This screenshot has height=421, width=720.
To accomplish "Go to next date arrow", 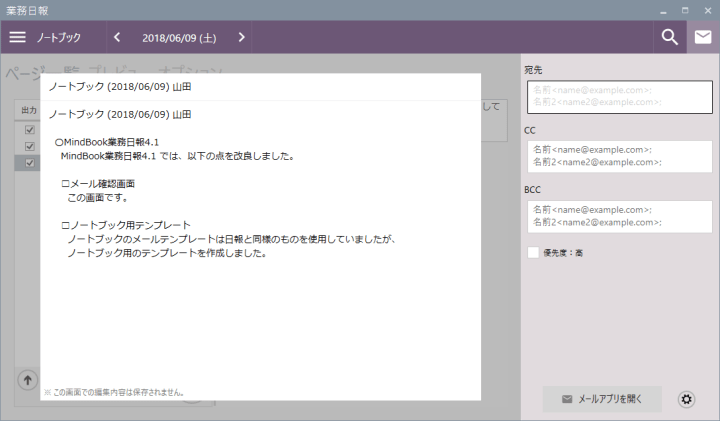I will point(242,37).
